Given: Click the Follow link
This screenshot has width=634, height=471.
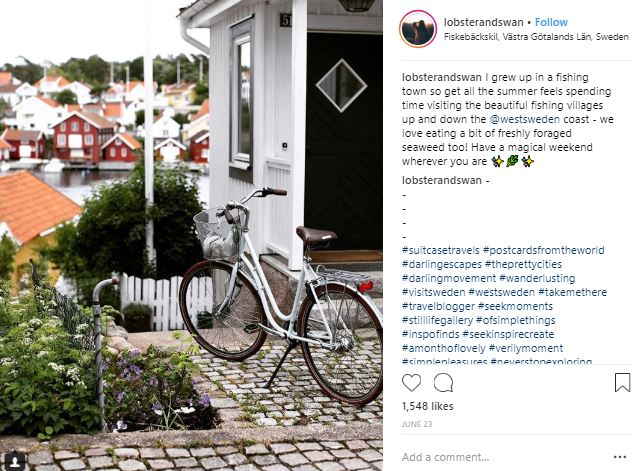Looking at the screenshot, I should tap(551, 22).
